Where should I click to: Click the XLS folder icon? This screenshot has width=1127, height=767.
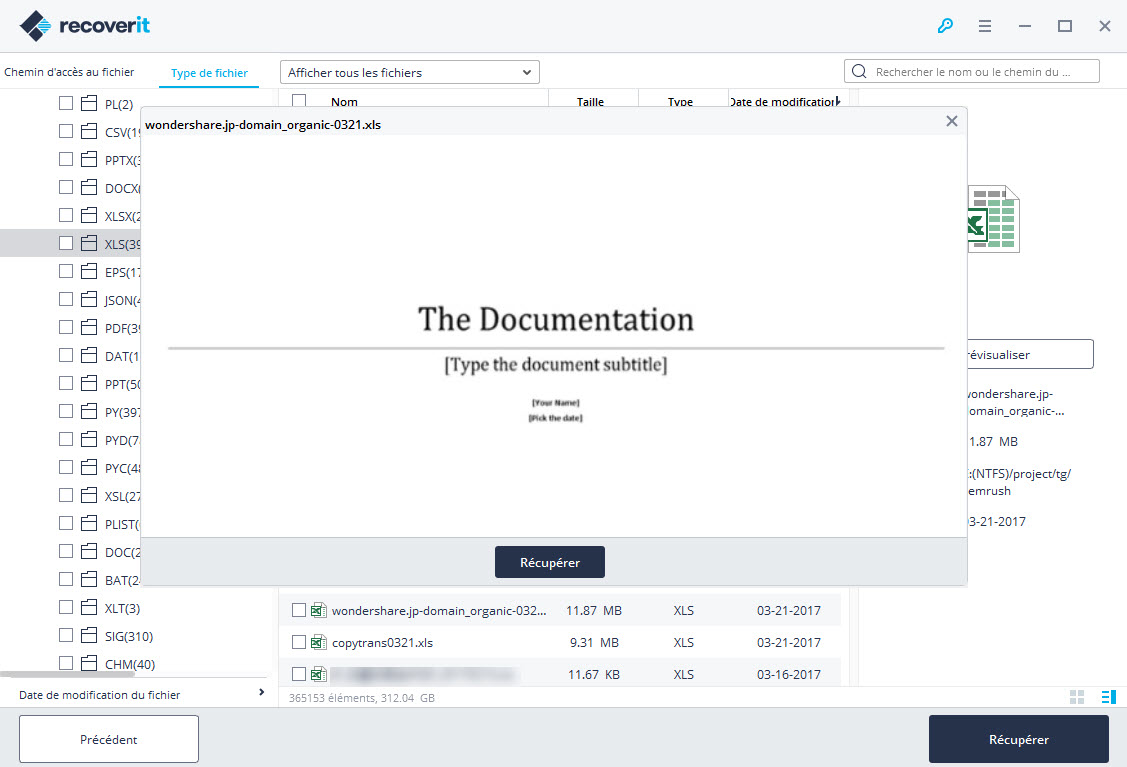coord(89,244)
